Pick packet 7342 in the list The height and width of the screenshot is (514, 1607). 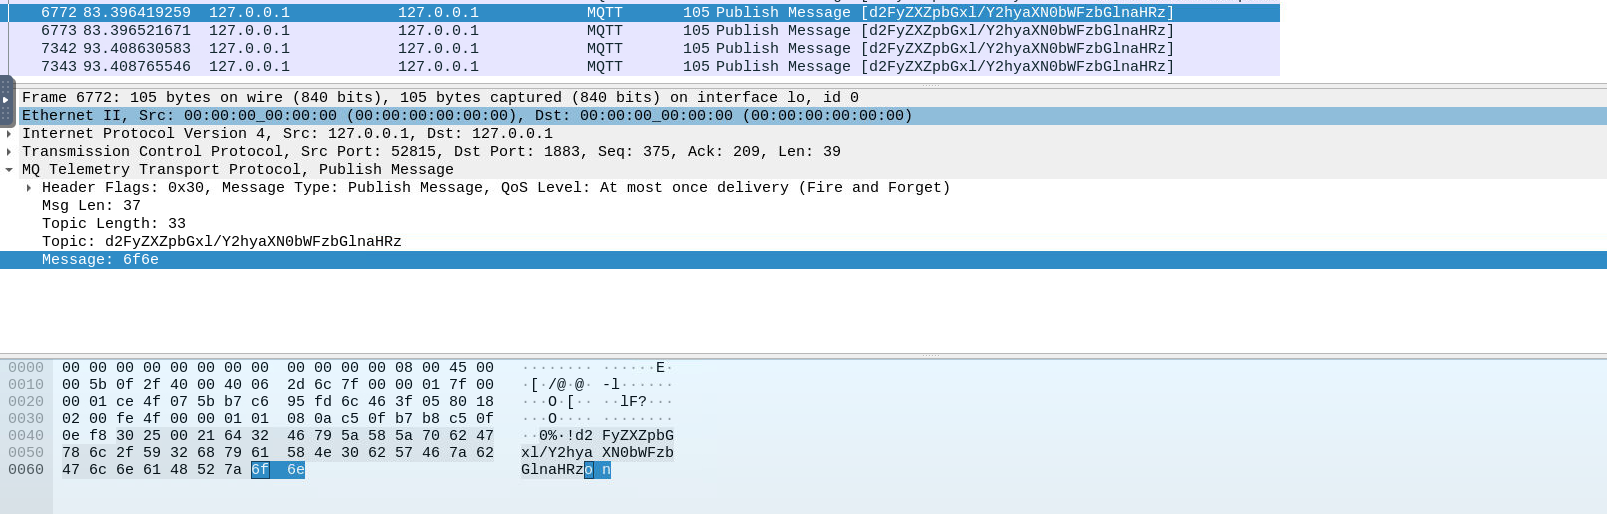tap(640, 49)
